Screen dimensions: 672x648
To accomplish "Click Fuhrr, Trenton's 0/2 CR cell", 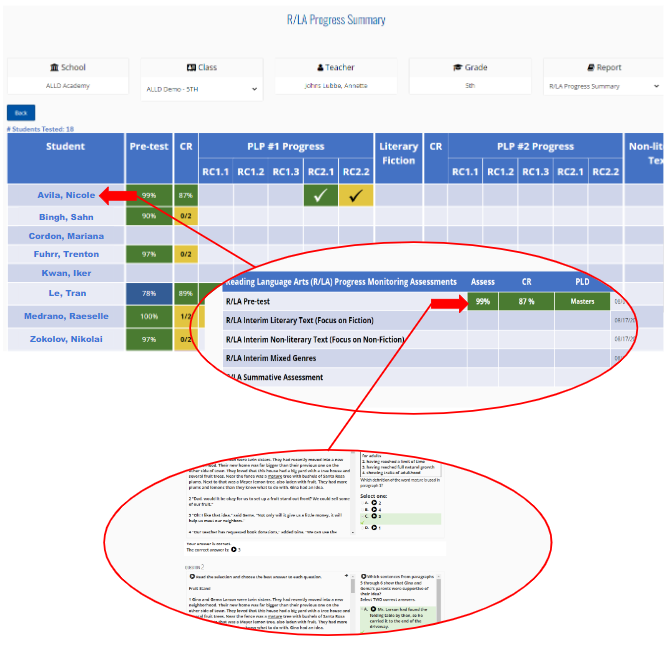I will [x=185, y=255].
